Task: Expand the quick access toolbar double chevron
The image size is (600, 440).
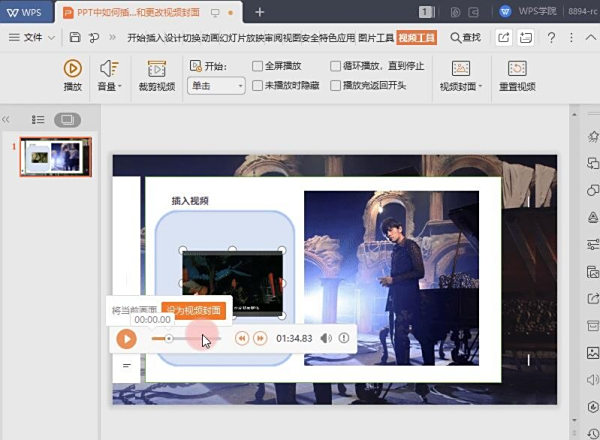Action: (112, 37)
